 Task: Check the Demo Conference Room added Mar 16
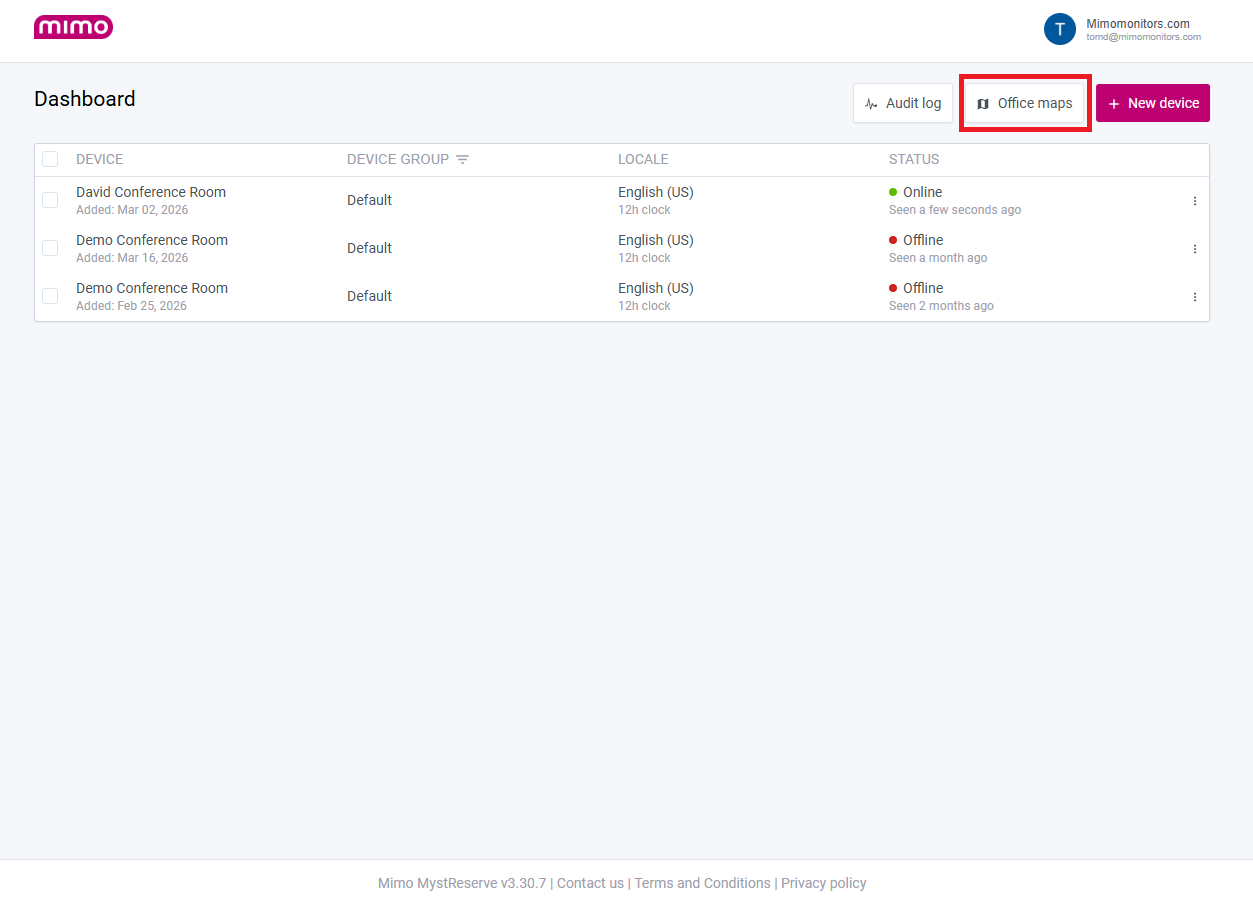point(50,248)
